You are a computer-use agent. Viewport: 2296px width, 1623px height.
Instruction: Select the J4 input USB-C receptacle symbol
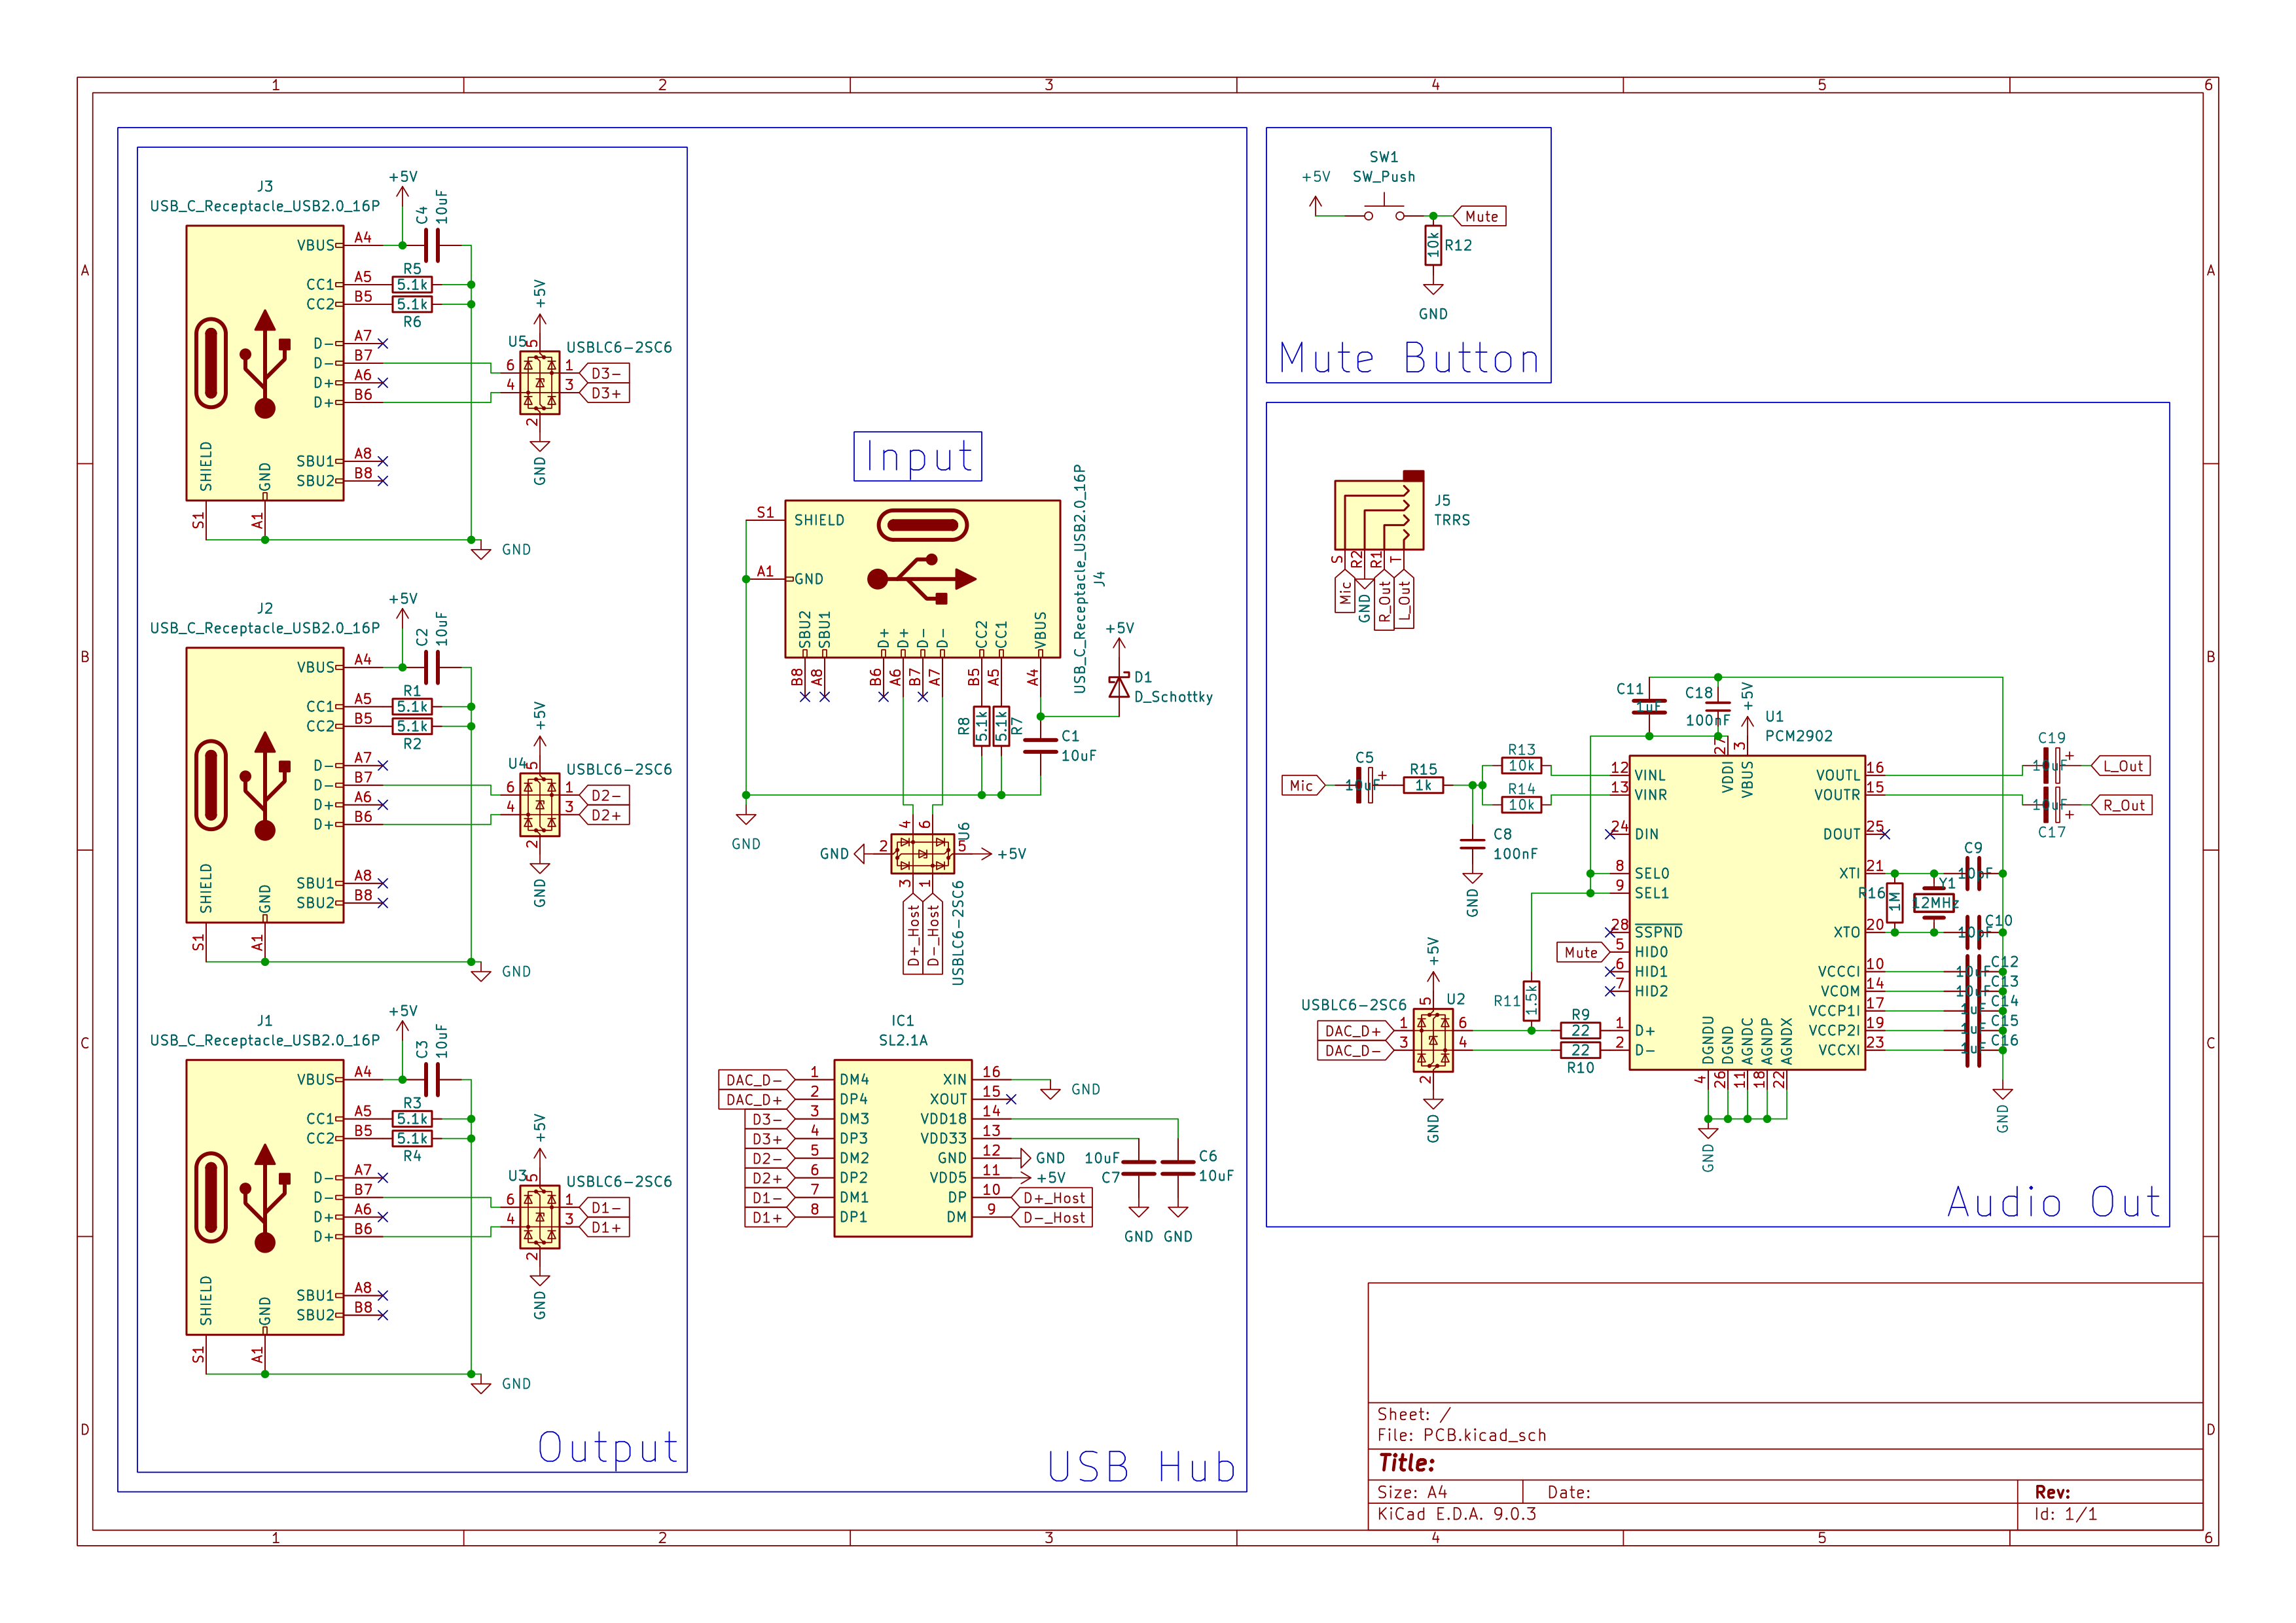coord(922,579)
